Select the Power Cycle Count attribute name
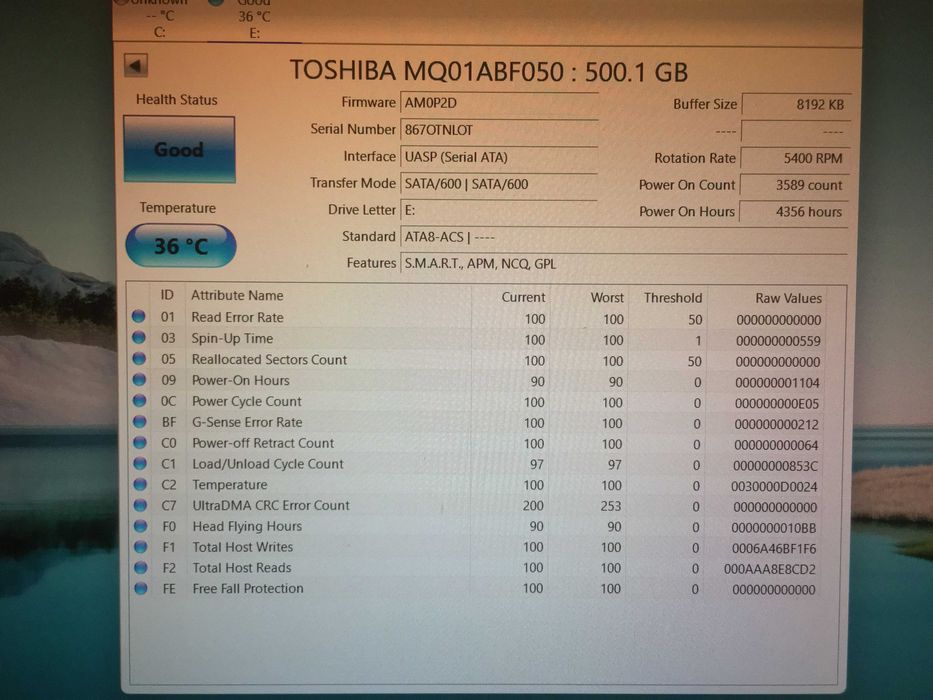This screenshot has width=933, height=700. [246, 401]
